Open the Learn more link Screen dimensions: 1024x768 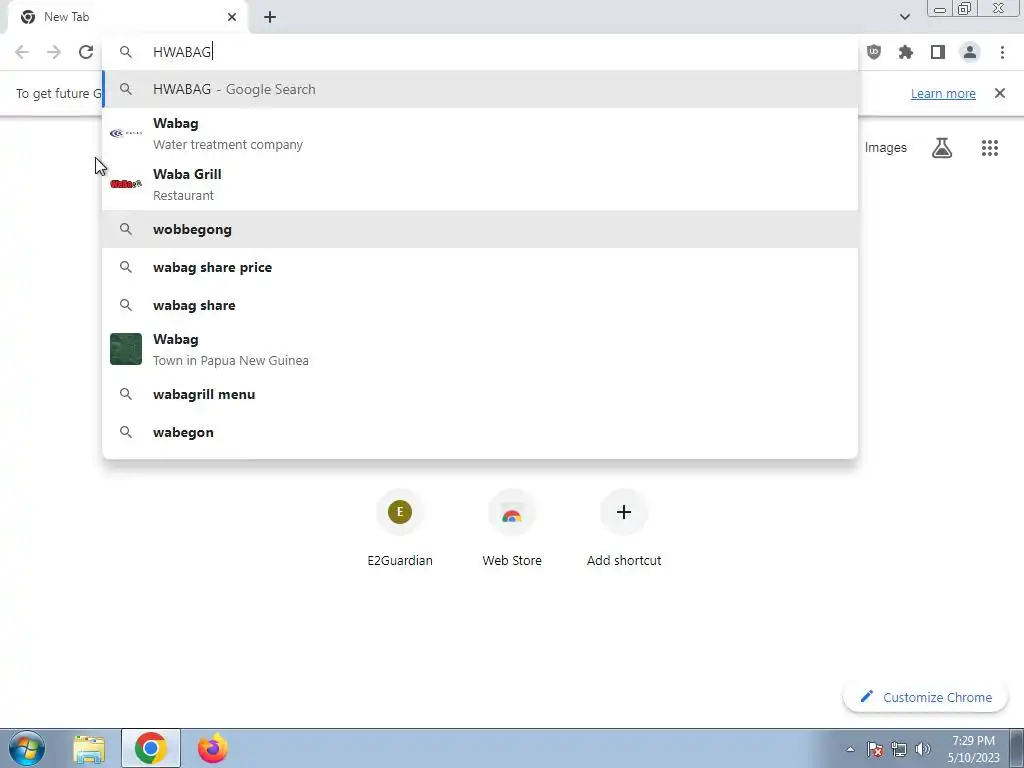(943, 93)
